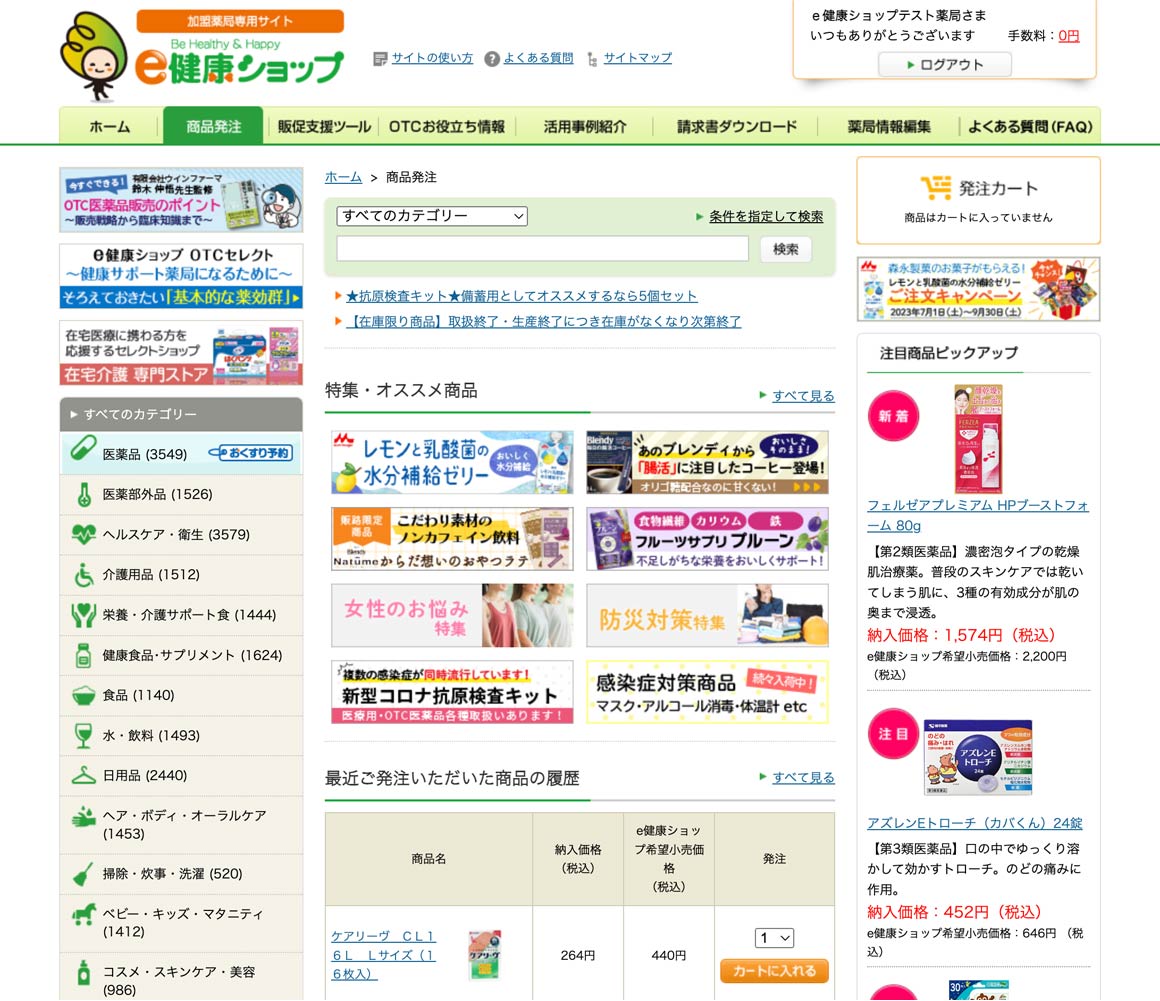1160x1001 pixels.
Task: Click the よくある質問 question mark icon
Action: tap(492, 58)
